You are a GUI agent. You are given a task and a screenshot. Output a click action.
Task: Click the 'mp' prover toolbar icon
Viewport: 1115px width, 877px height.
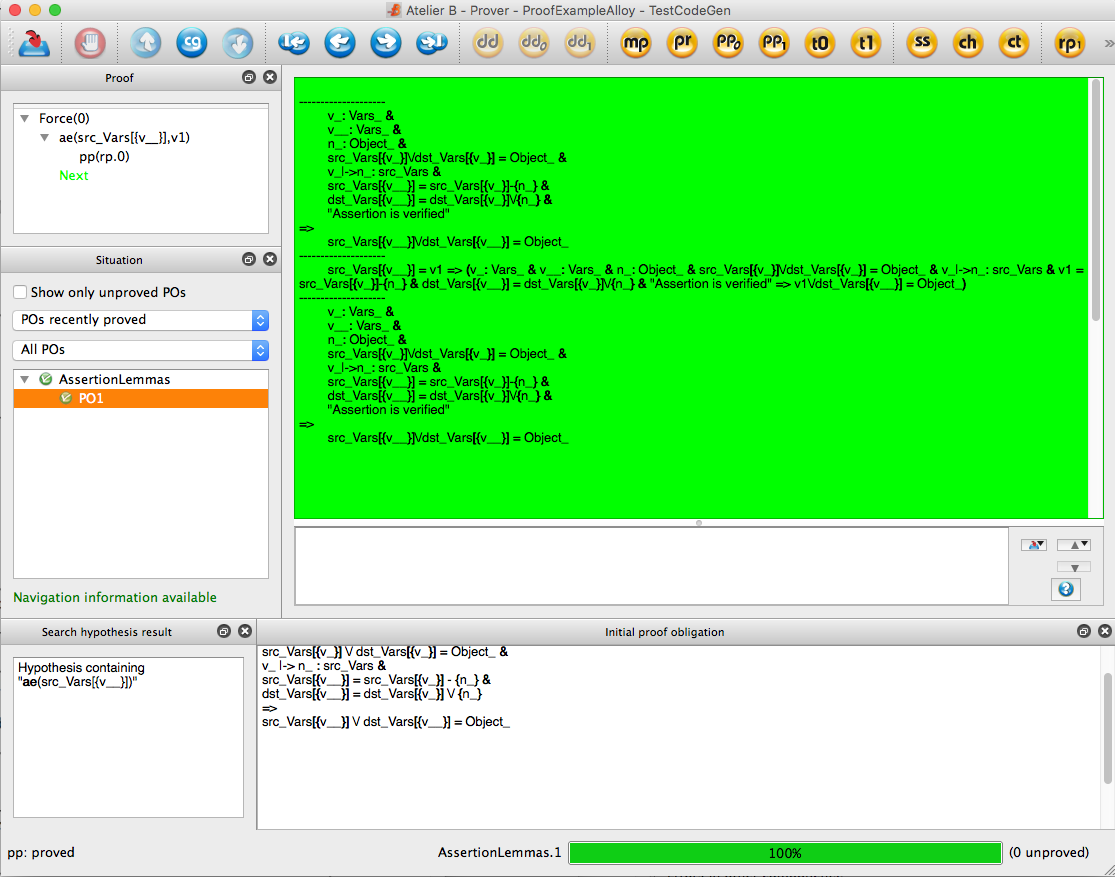tap(636, 43)
